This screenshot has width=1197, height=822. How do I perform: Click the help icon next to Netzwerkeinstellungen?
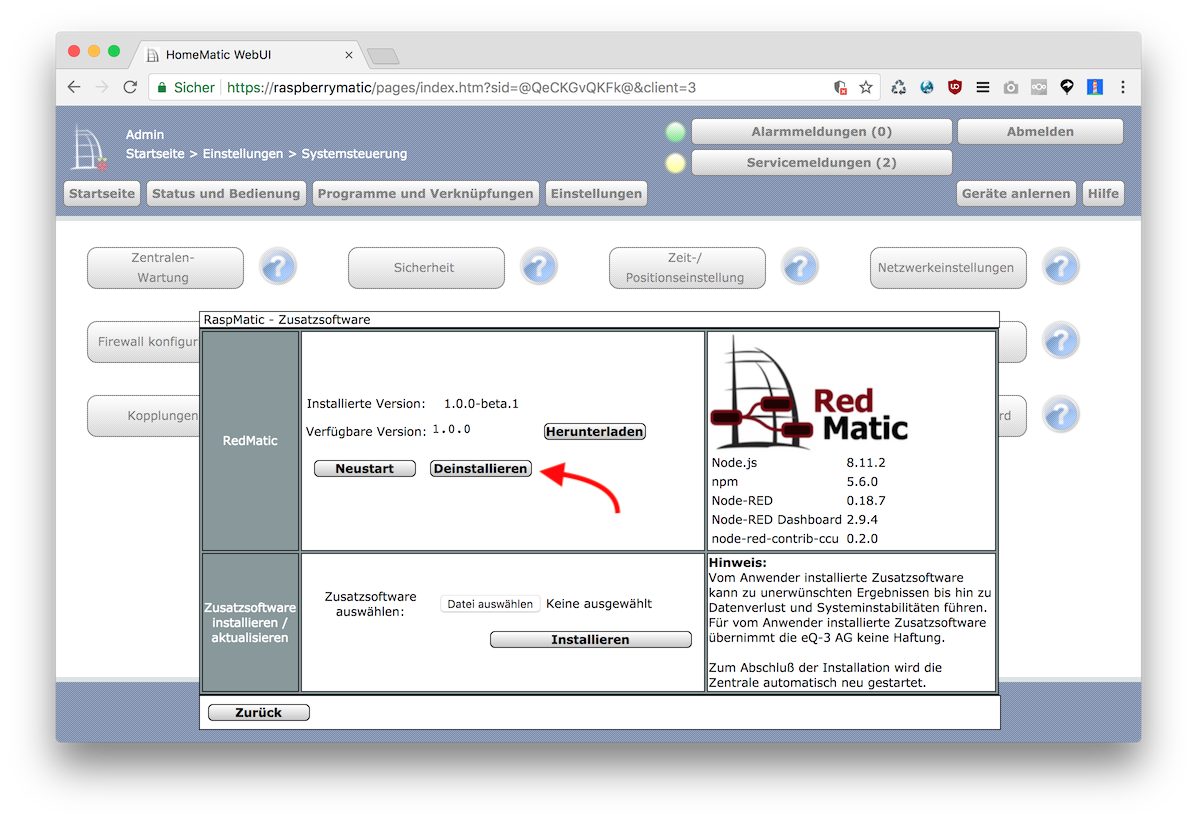point(1061,267)
